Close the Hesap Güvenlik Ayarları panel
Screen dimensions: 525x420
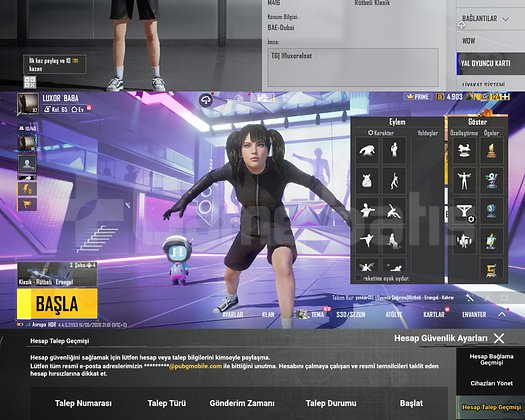[x=499, y=338]
